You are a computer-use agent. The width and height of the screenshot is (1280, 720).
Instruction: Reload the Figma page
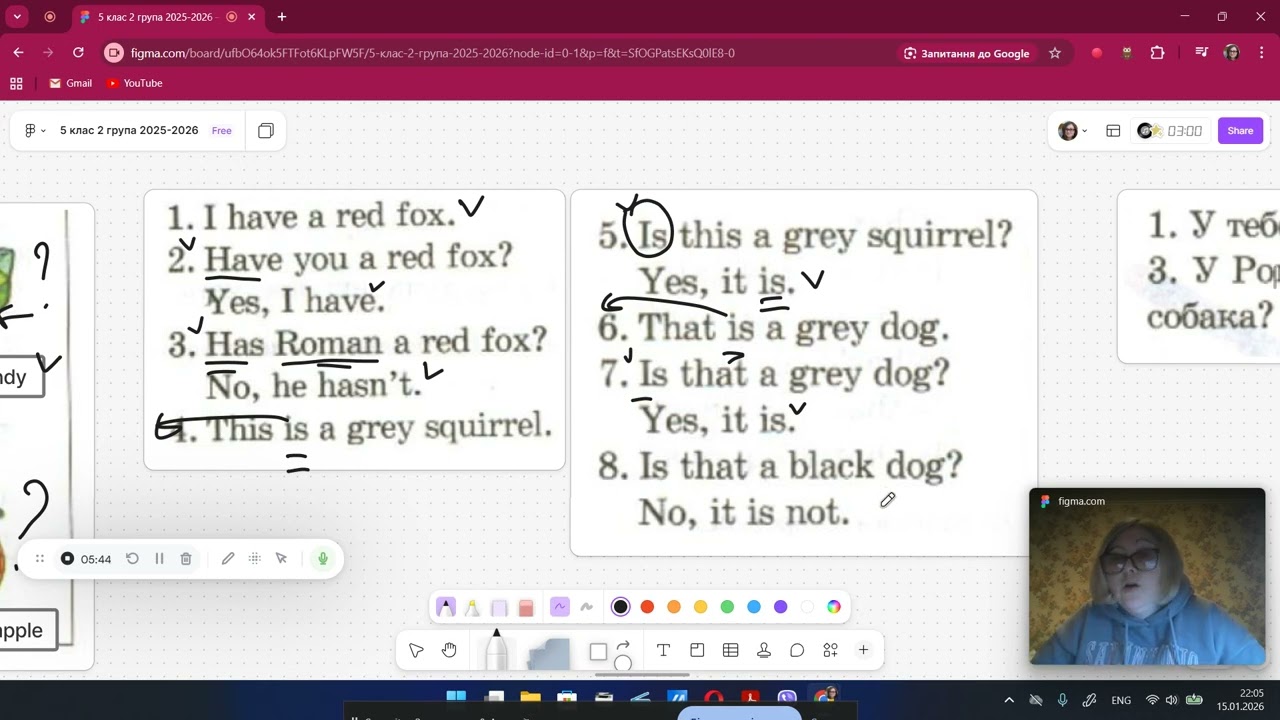coord(79,53)
